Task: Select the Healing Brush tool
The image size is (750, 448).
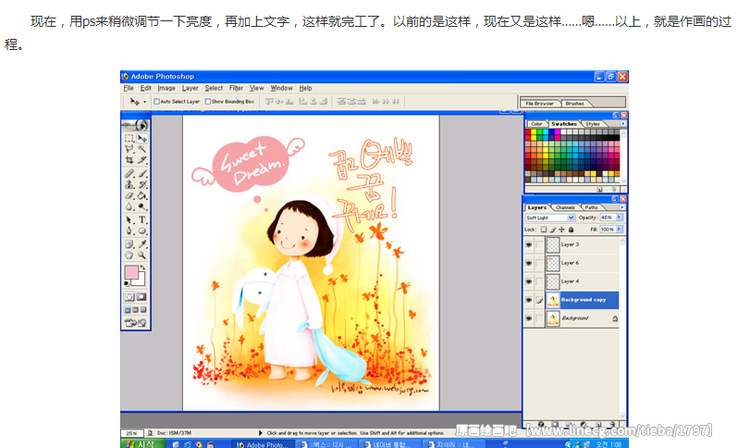Action: 130,174
